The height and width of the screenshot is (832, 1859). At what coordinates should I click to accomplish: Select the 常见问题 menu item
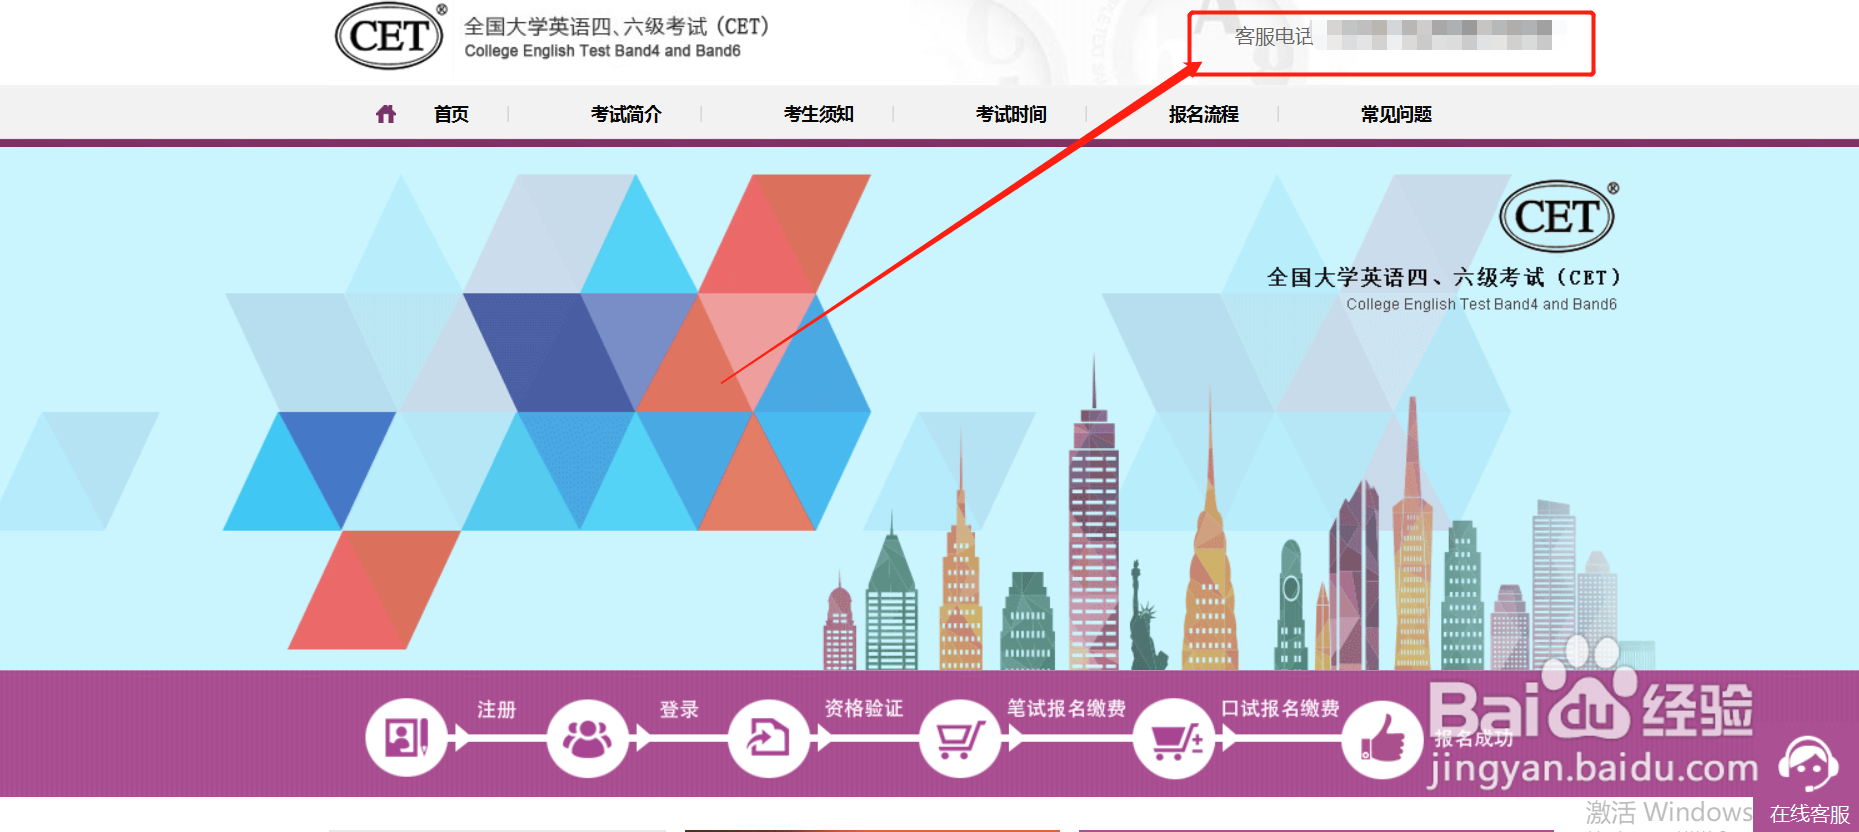[x=1396, y=114]
